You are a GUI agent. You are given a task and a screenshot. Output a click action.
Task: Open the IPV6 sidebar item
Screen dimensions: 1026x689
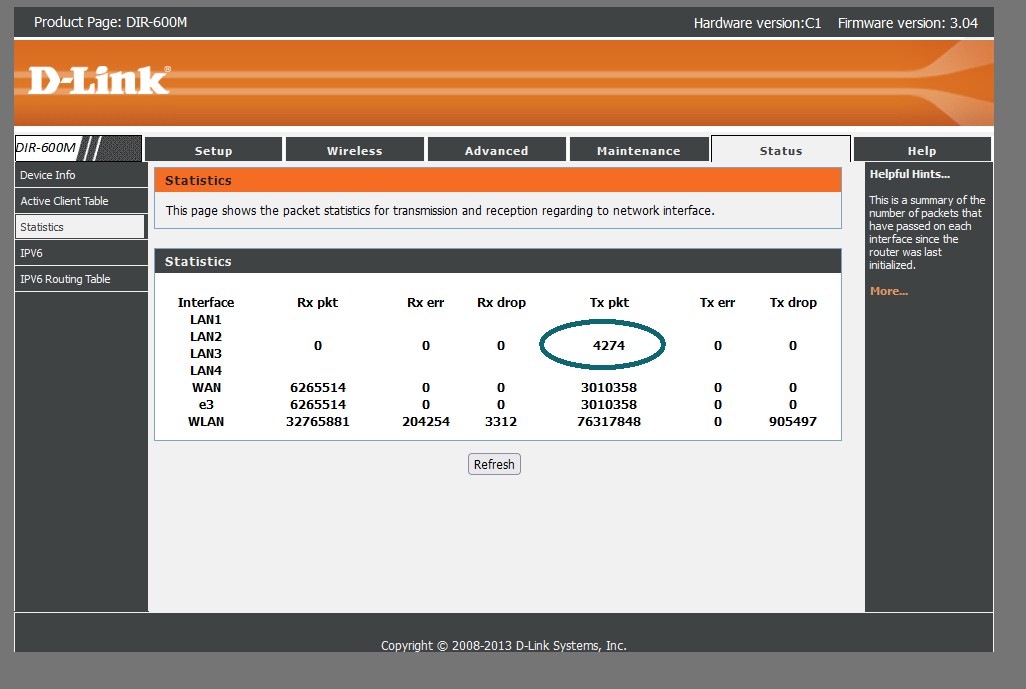(x=32, y=253)
